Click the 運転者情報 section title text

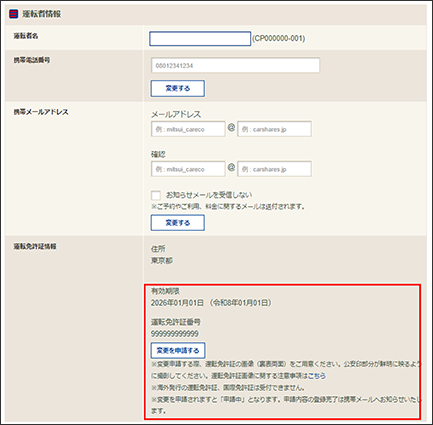point(41,14)
